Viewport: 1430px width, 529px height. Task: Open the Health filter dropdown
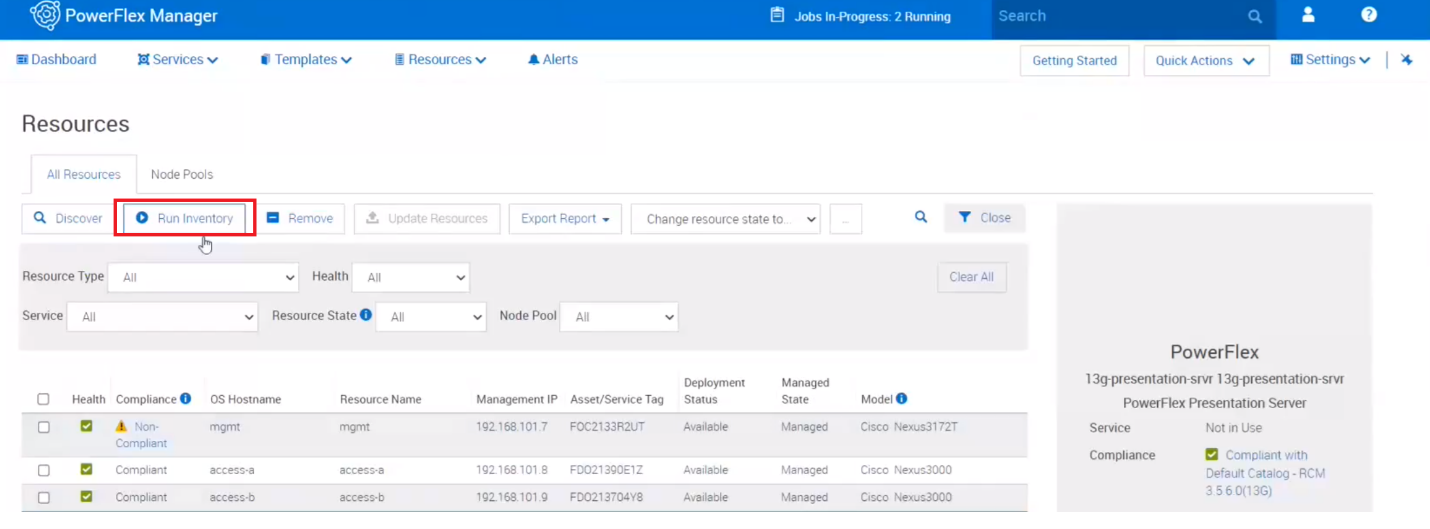pos(410,277)
